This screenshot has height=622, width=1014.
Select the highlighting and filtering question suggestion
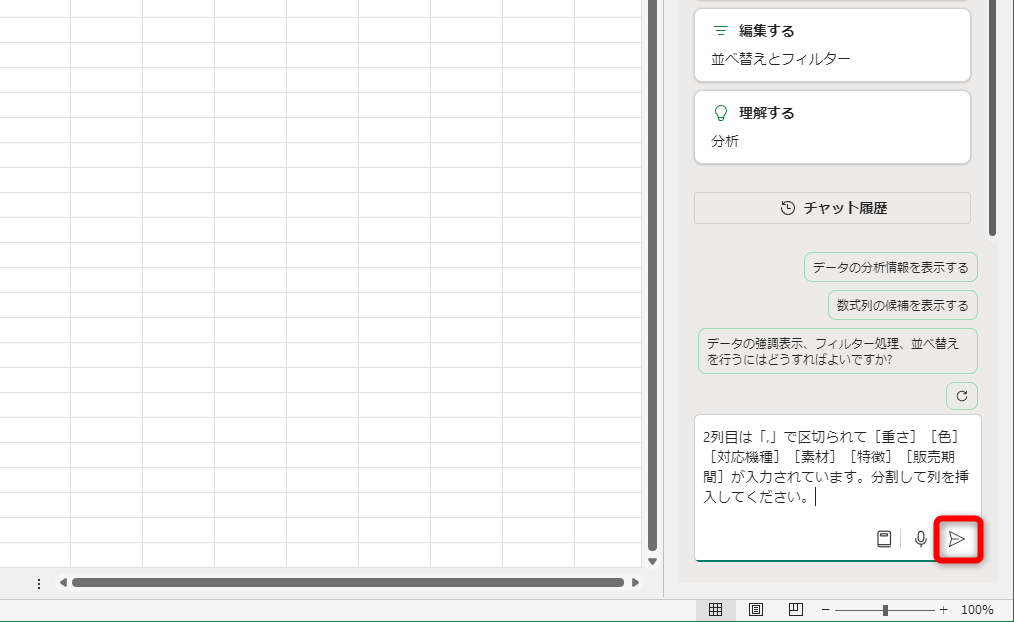pos(837,351)
